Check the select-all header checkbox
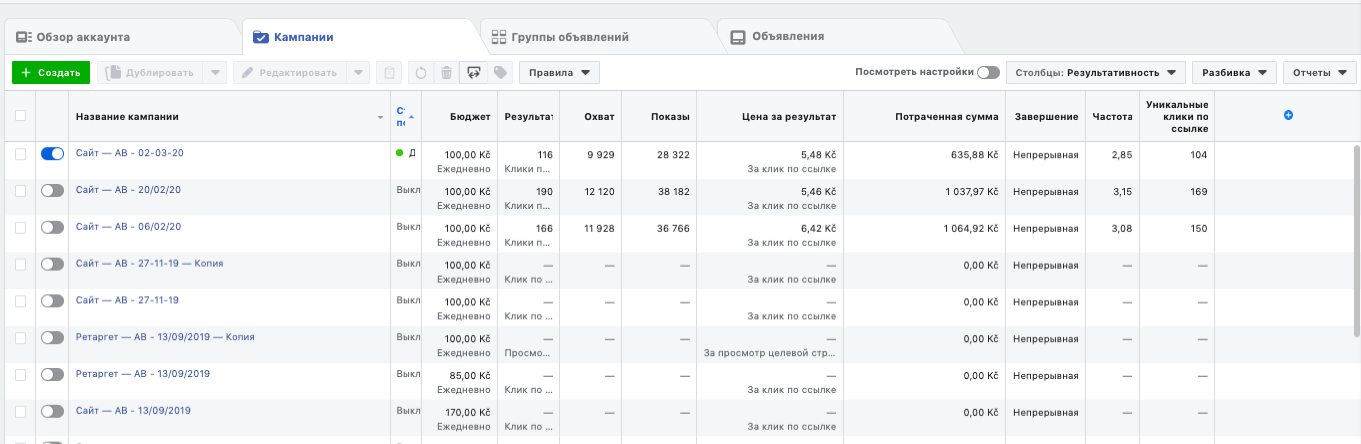1361x444 pixels. coord(21,116)
